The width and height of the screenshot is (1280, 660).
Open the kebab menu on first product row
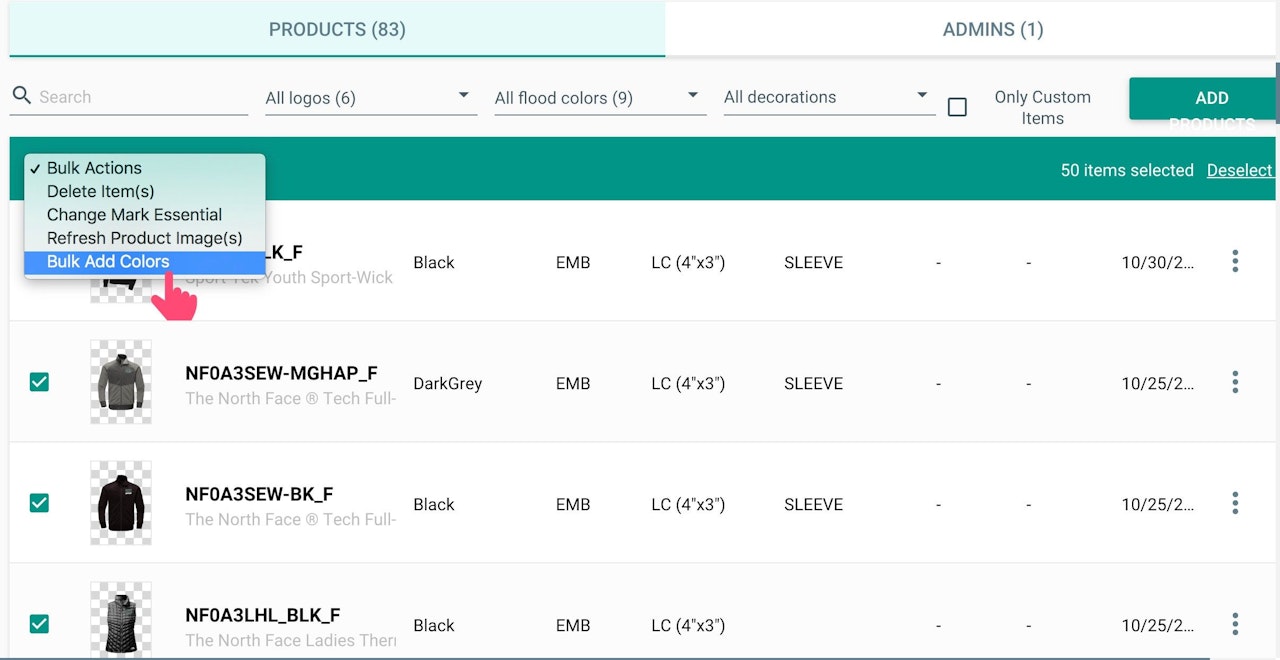point(1235,262)
